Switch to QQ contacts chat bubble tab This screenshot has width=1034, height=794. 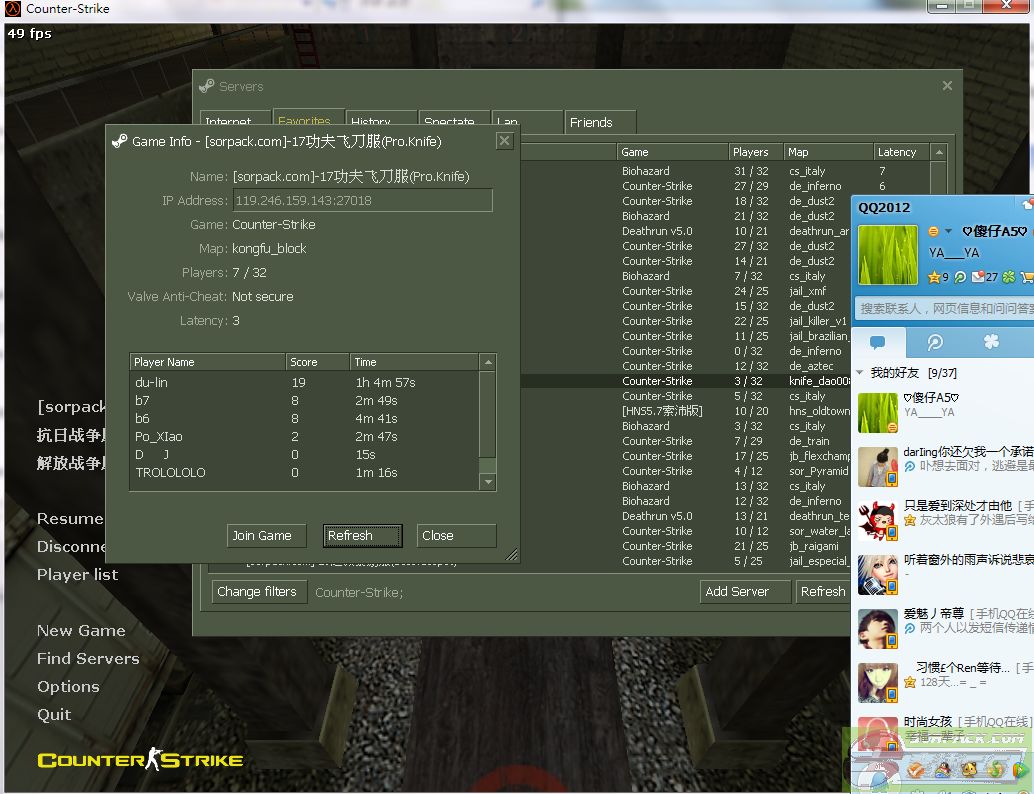tap(878, 342)
